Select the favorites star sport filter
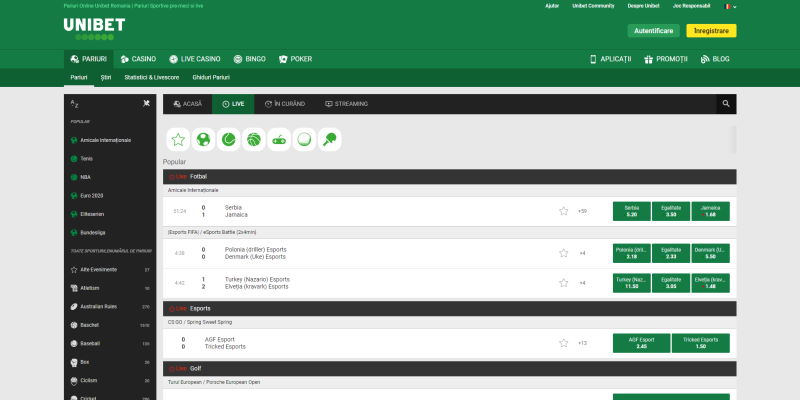 [x=178, y=140]
